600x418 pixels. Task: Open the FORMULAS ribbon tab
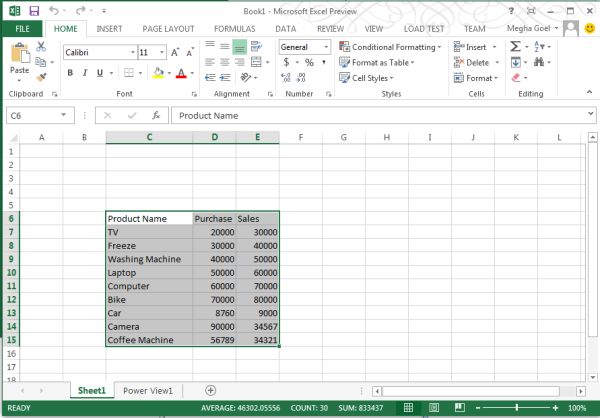click(233, 29)
